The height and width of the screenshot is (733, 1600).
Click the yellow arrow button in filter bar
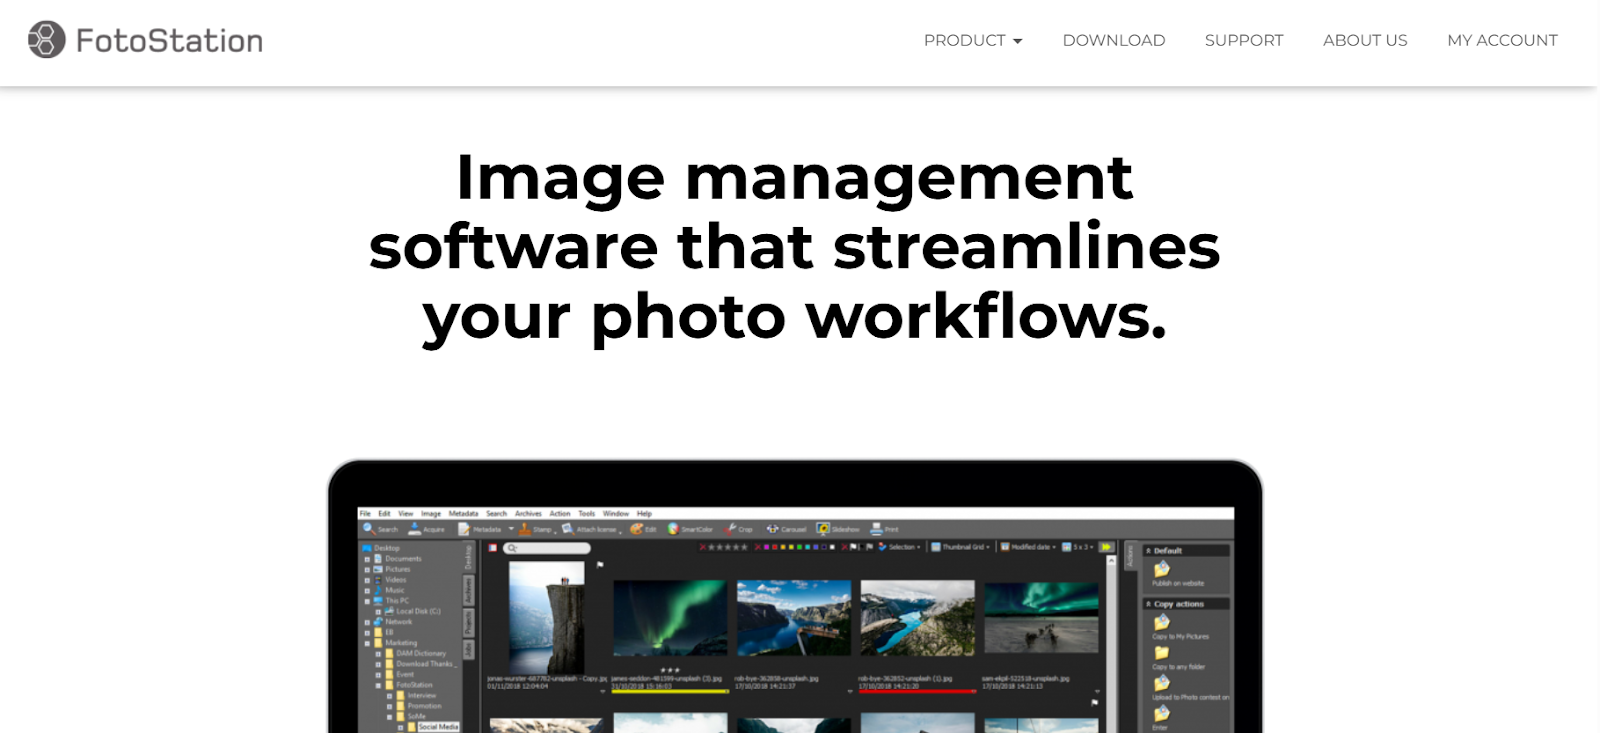click(1106, 547)
